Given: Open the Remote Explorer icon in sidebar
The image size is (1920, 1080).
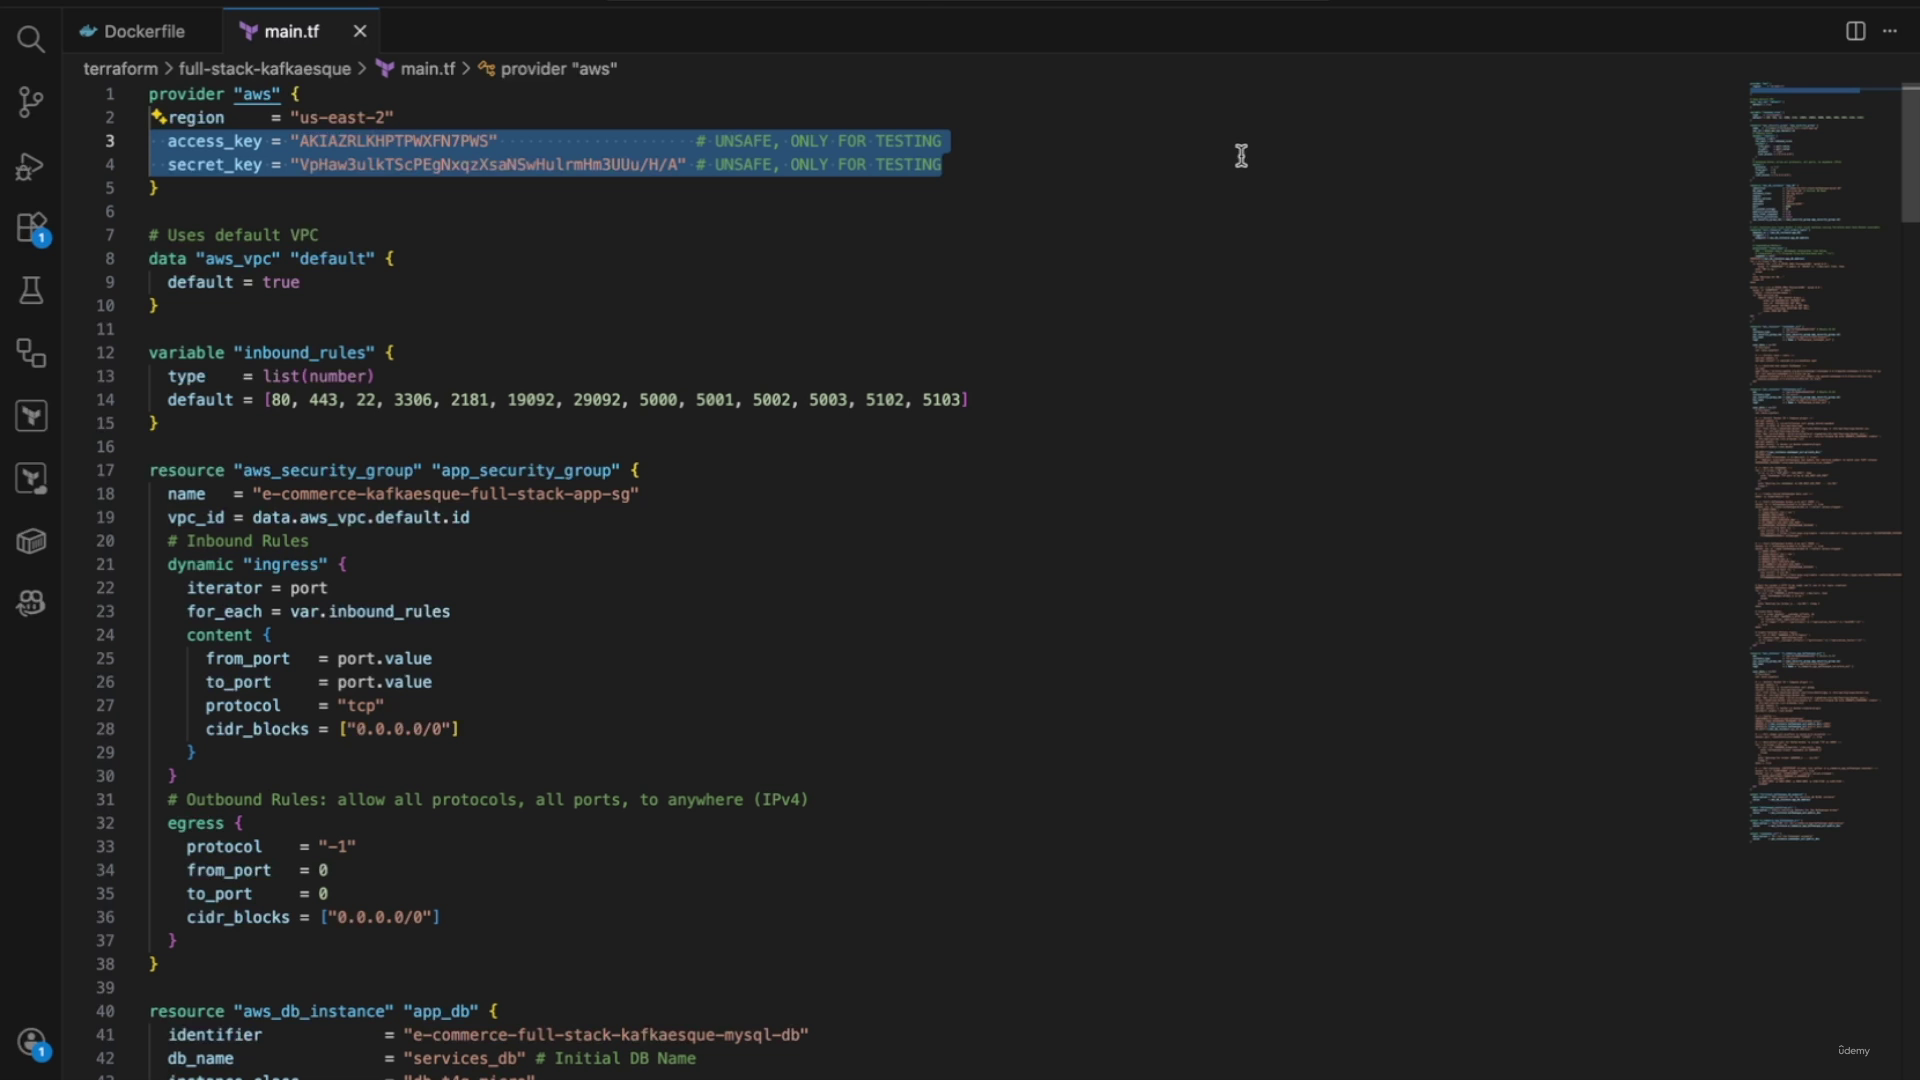Looking at the screenshot, I should tap(31, 353).
